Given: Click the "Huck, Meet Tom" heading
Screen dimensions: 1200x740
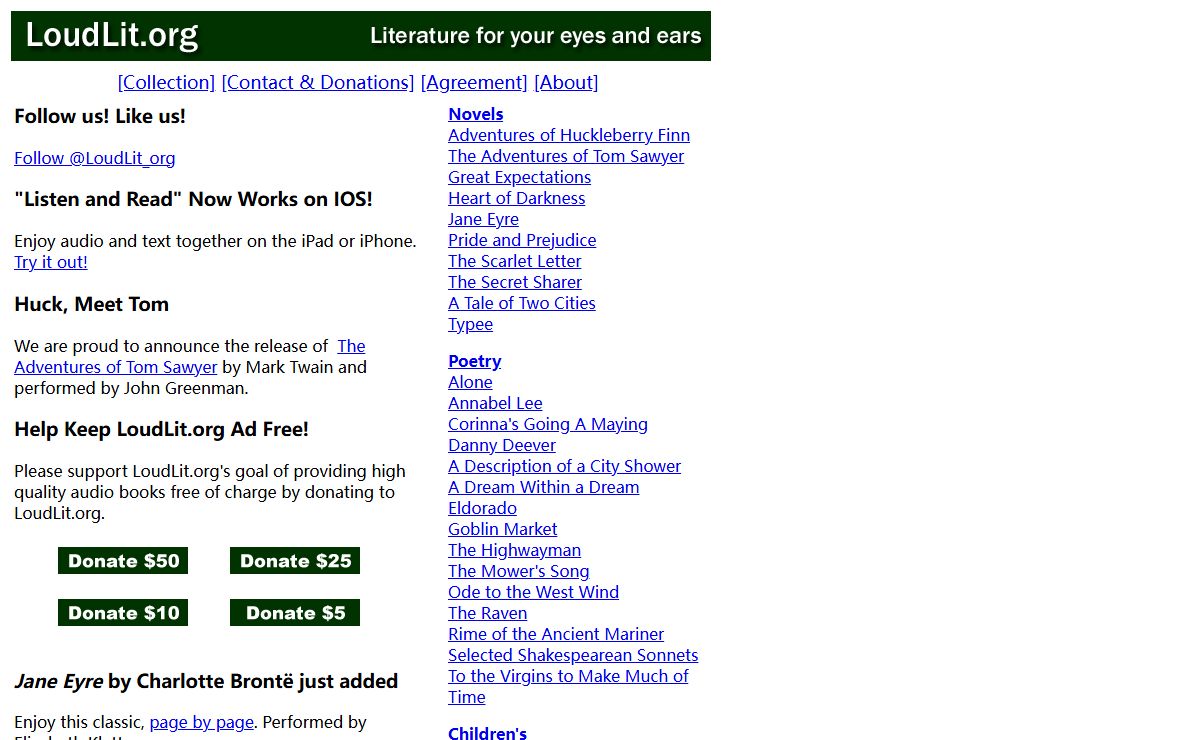Looking at the screenshot, I should [x=92, y=304].
